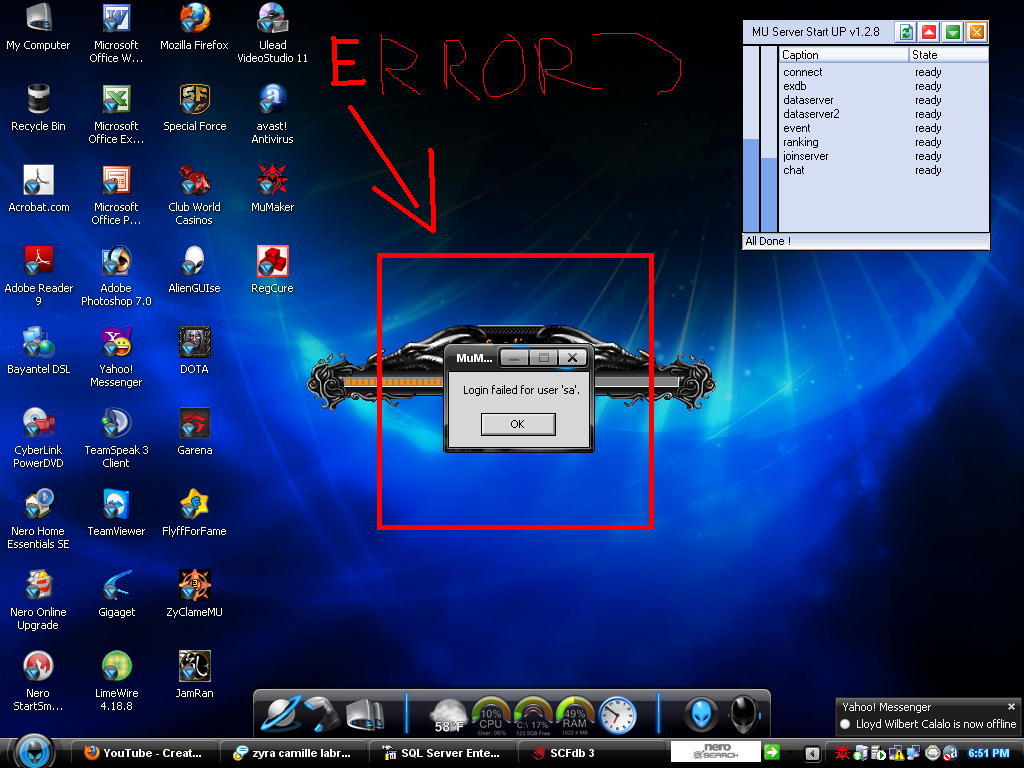Click the green Nero Search go arrow
Screen dimensions: 1024x768
pos(772,752)
